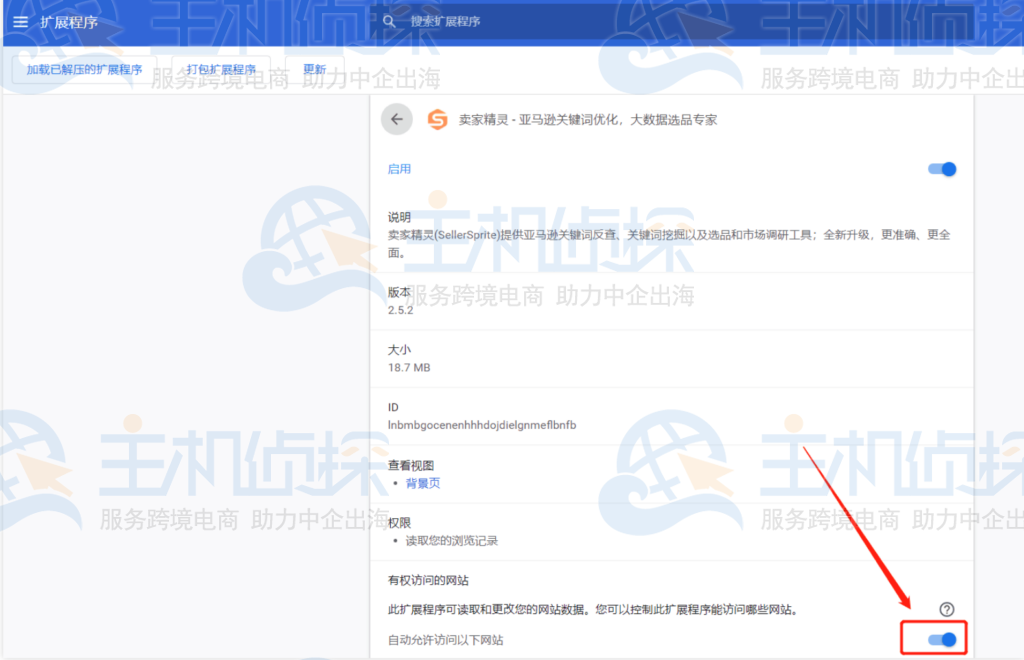Screen dimensions: 1024x660
Task: Open the hamburger menu to show developer options
Action: click(20, 20)
